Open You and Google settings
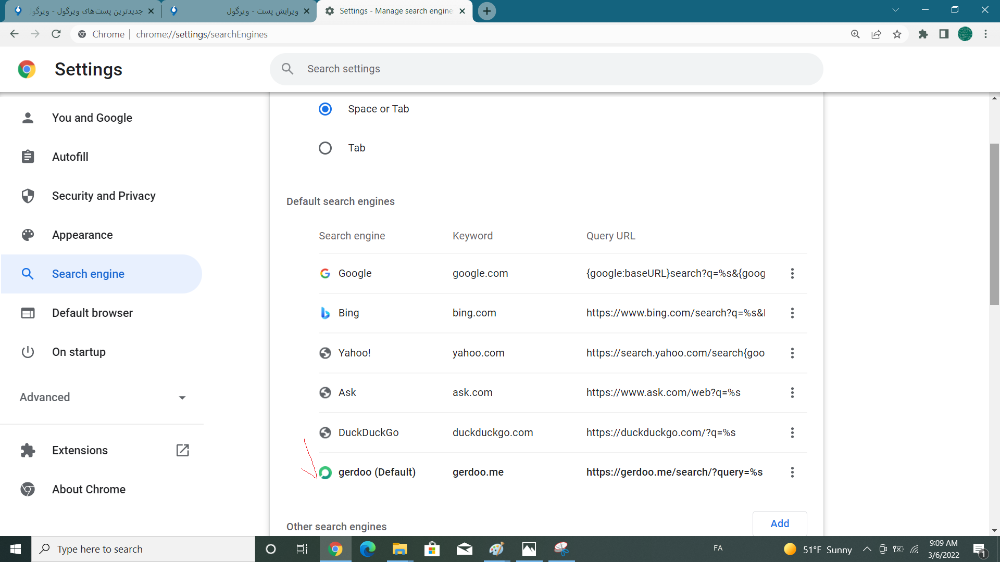1000x562 pixels. tap(92, 118)
